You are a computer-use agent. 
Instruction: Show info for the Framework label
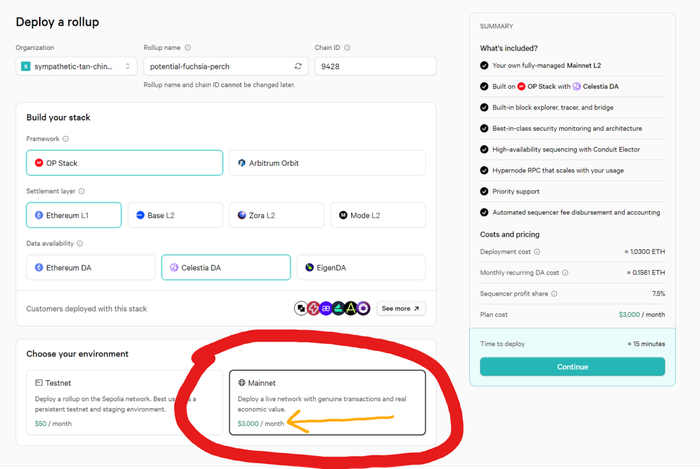click(x=66, y=139)
